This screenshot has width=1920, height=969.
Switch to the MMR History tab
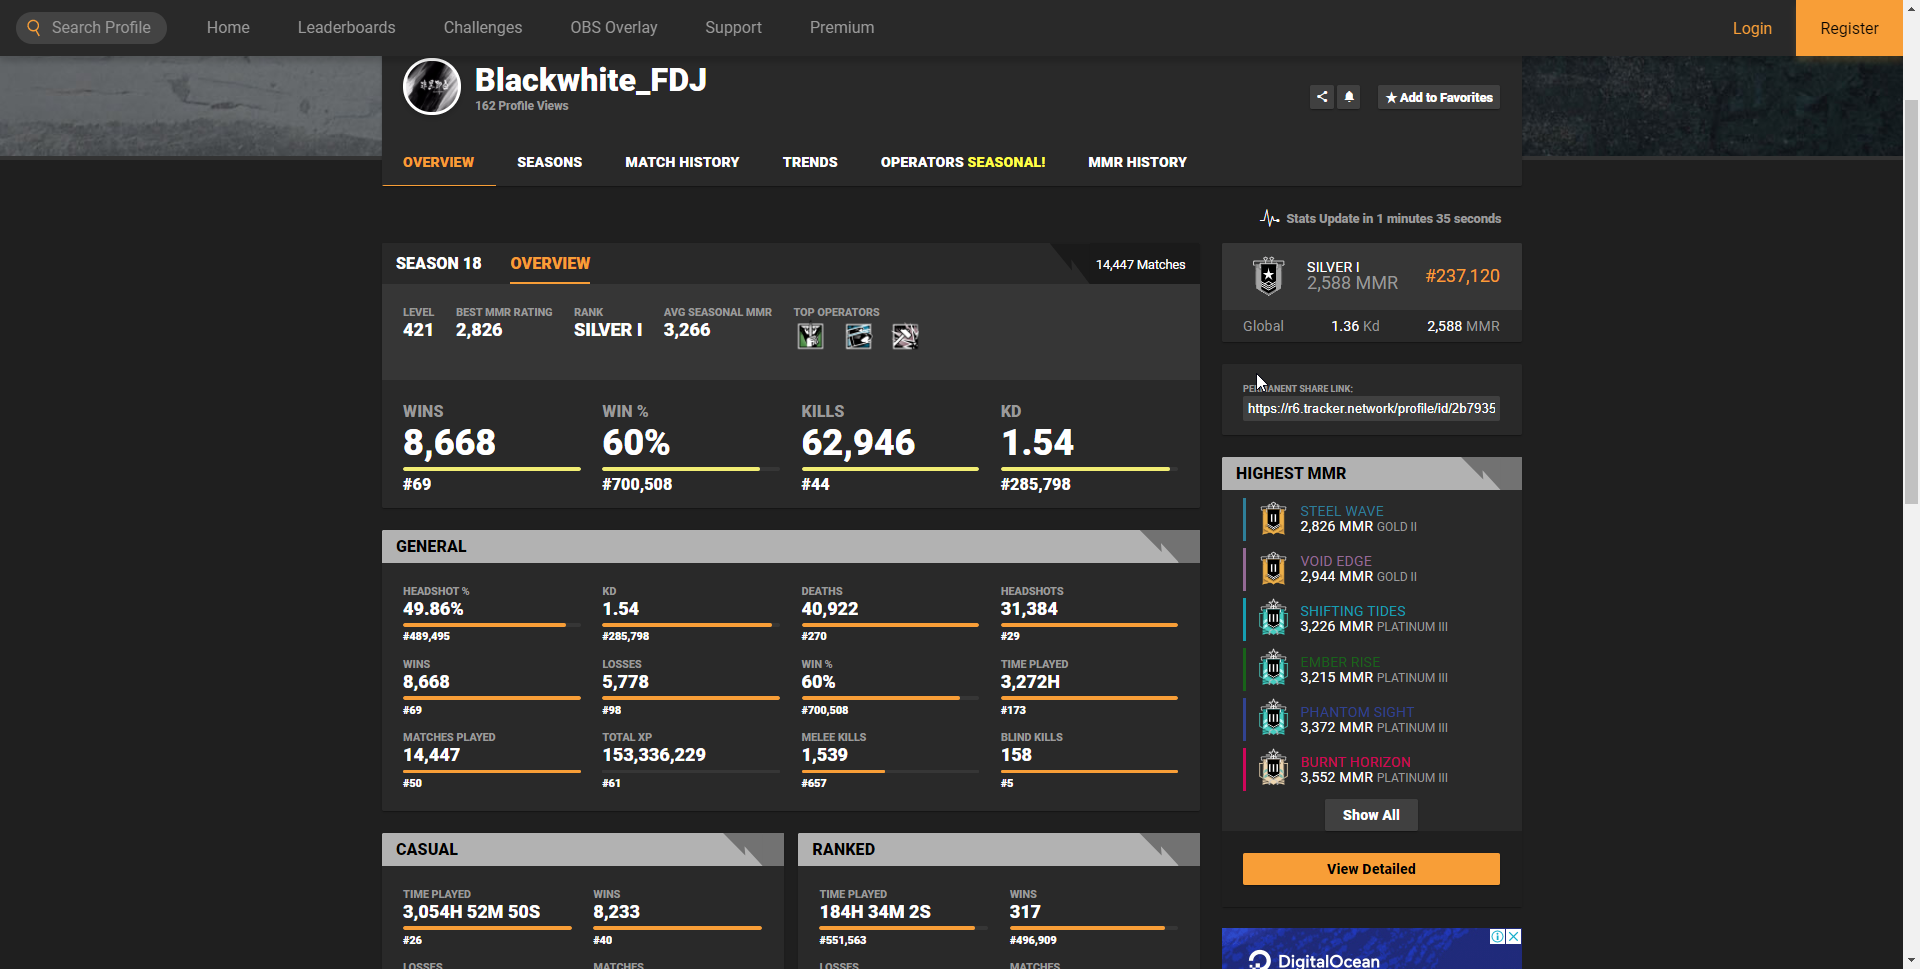coord(1137,162)
